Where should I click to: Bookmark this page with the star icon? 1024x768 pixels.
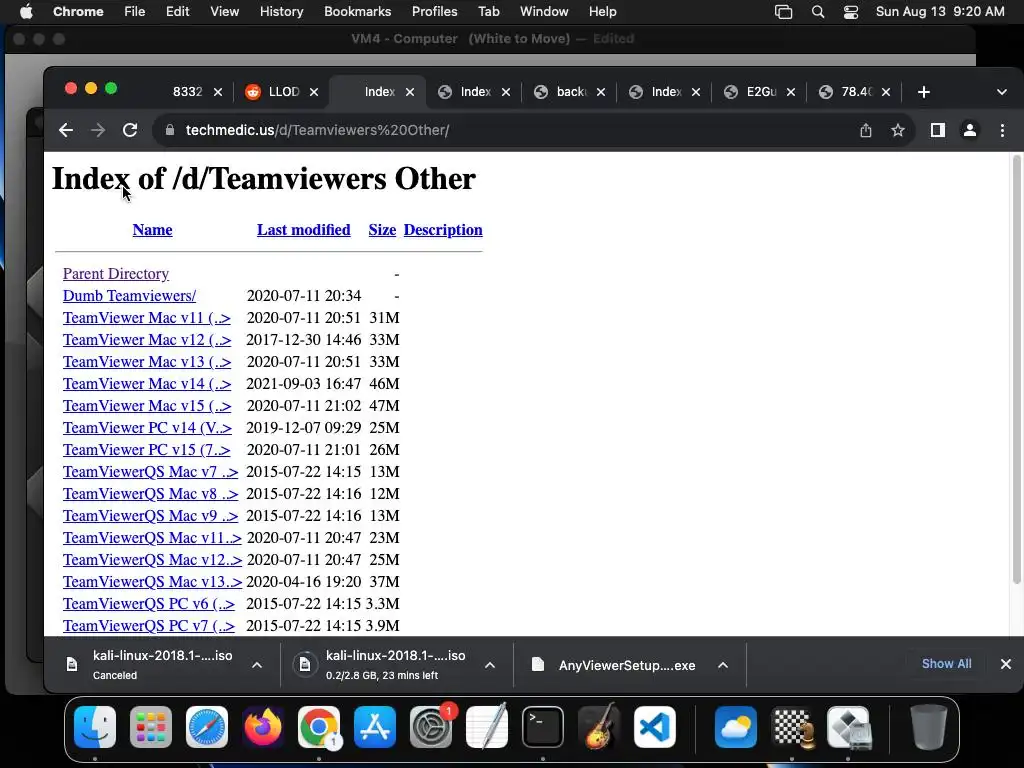click(898, 130)
